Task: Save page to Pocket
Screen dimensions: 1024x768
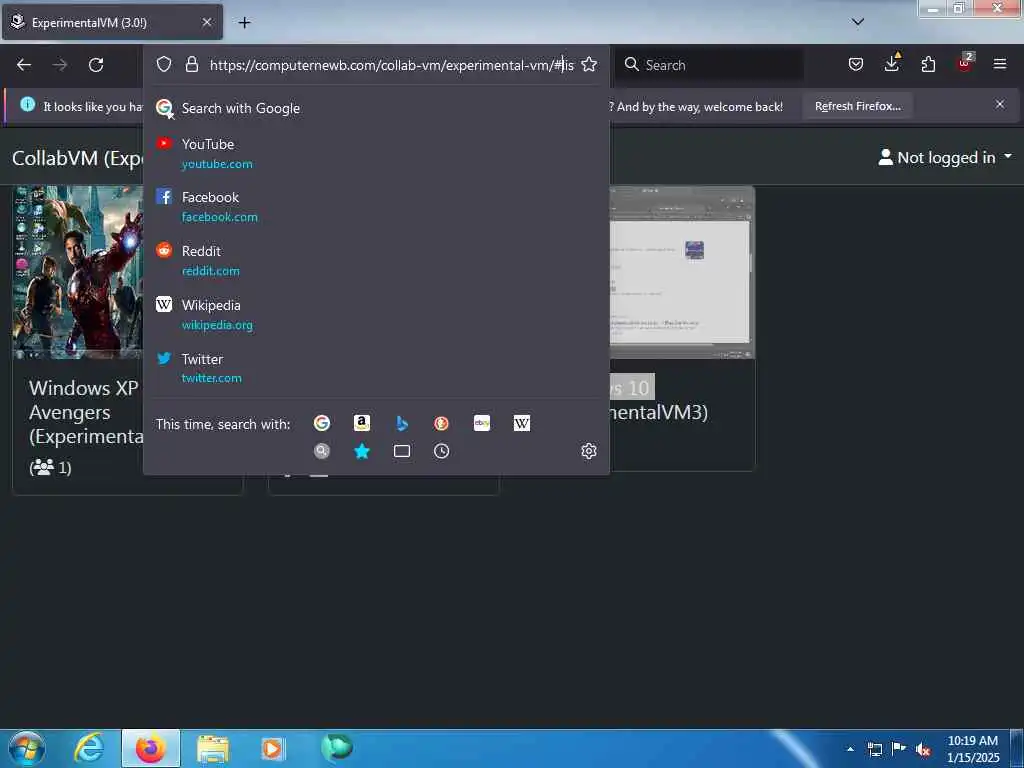Action: click(856, 64)
